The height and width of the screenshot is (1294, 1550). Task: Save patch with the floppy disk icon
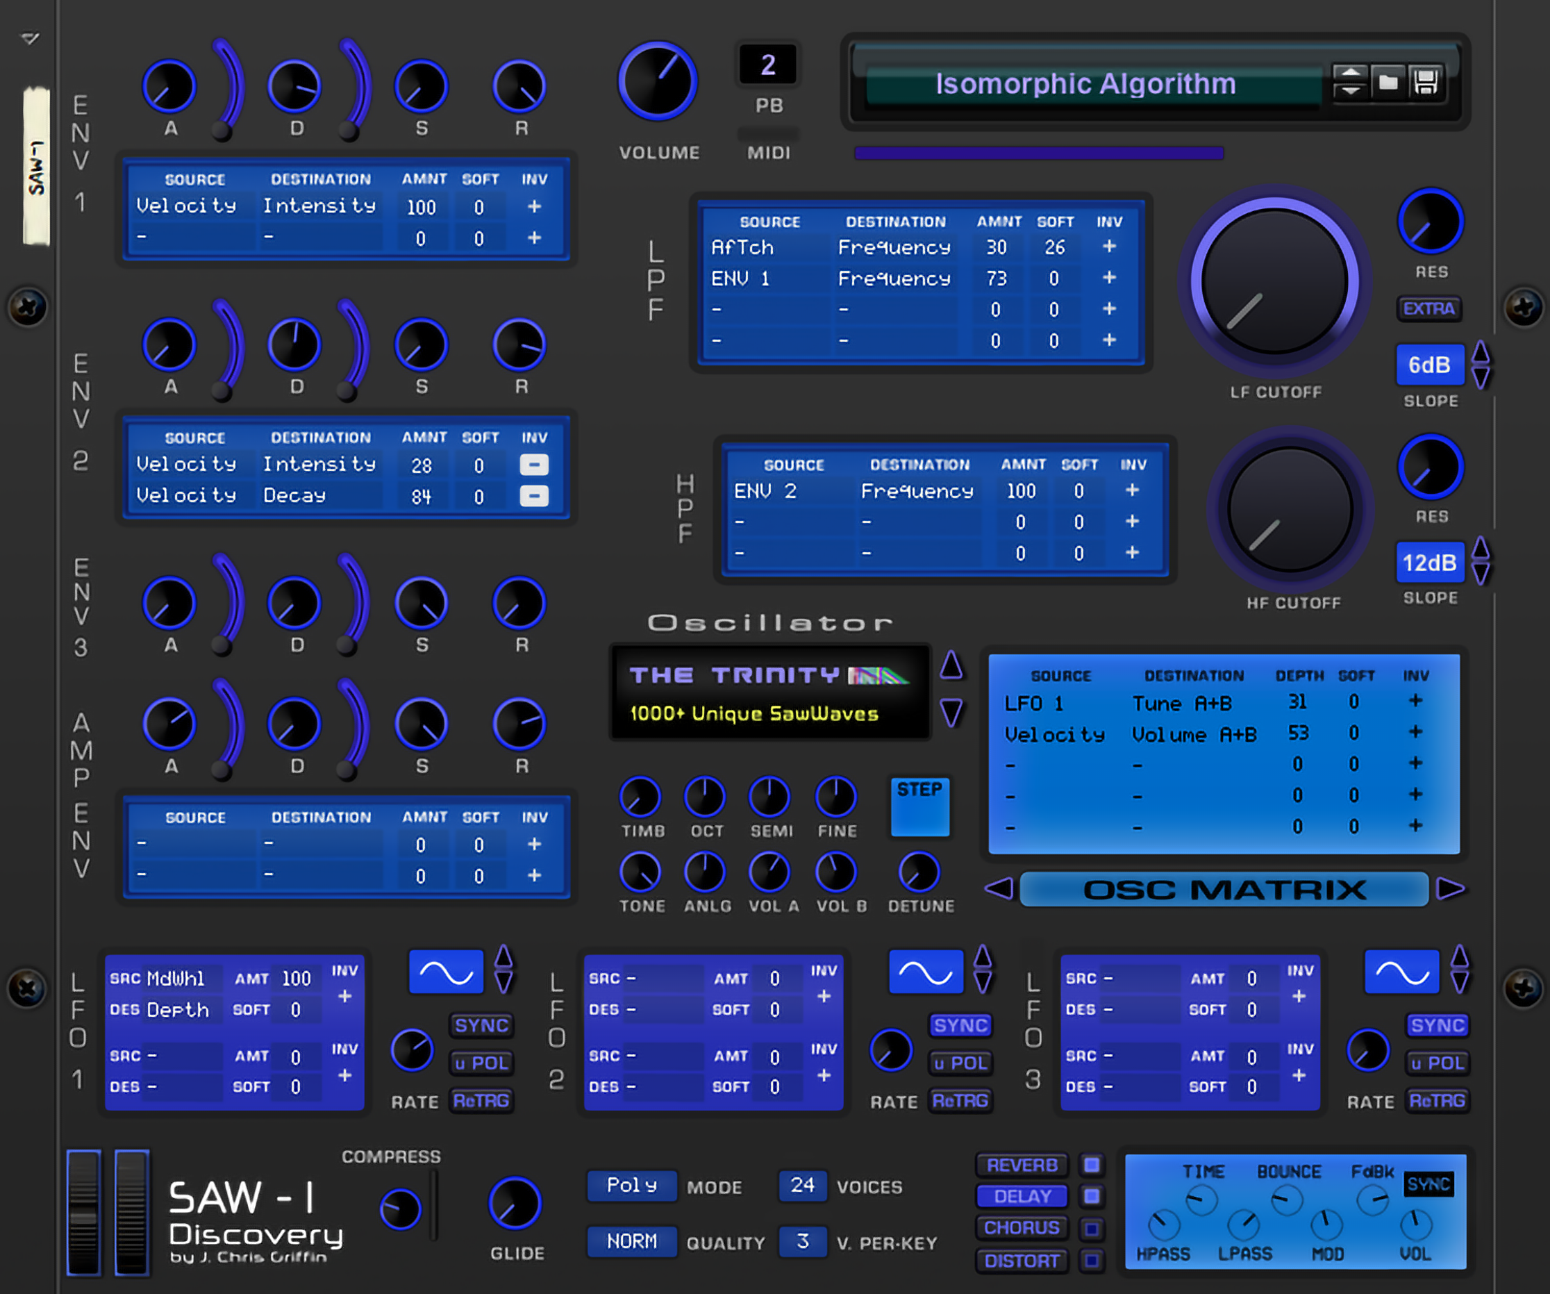click(1426, 82)
